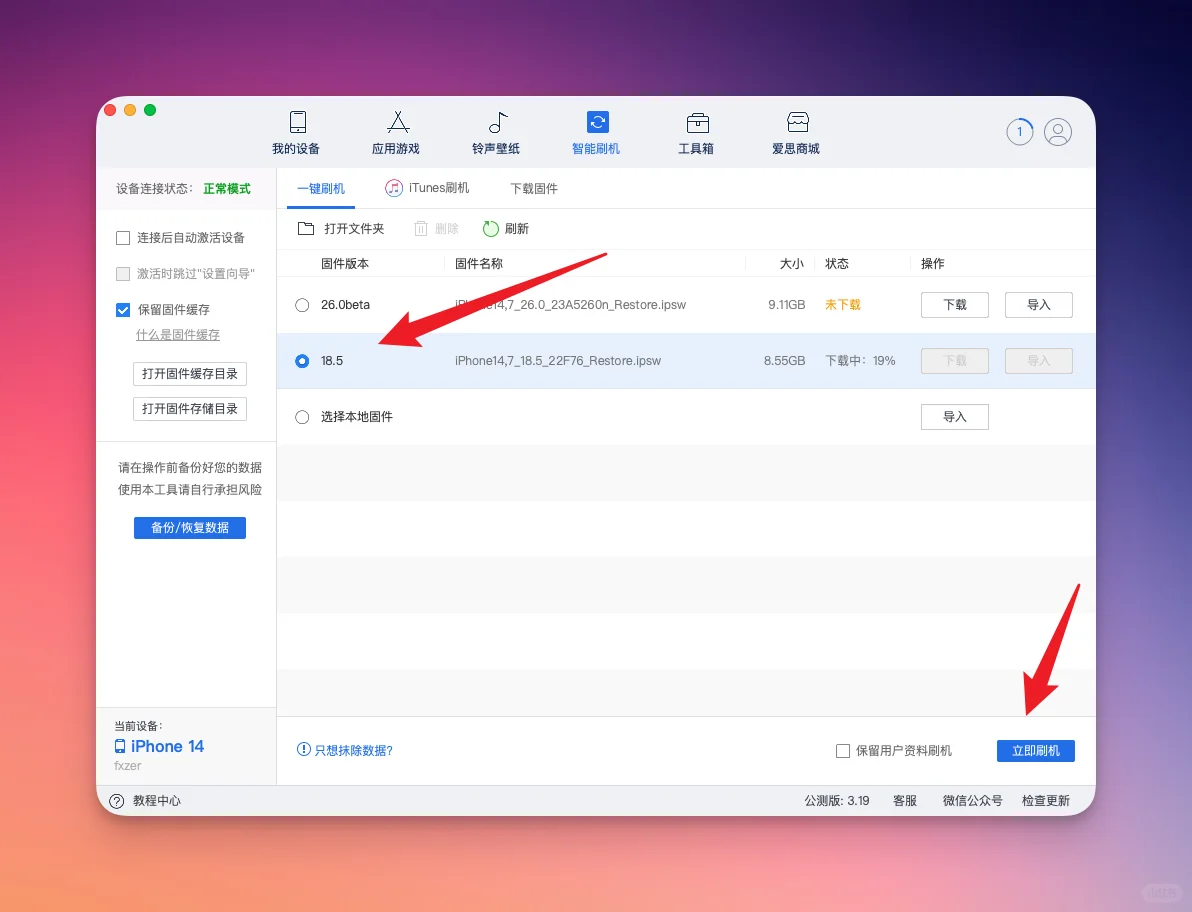Click 备份/恢复数据 in the sidebar
1192x912 pixels.
click(x=189, y=527)
